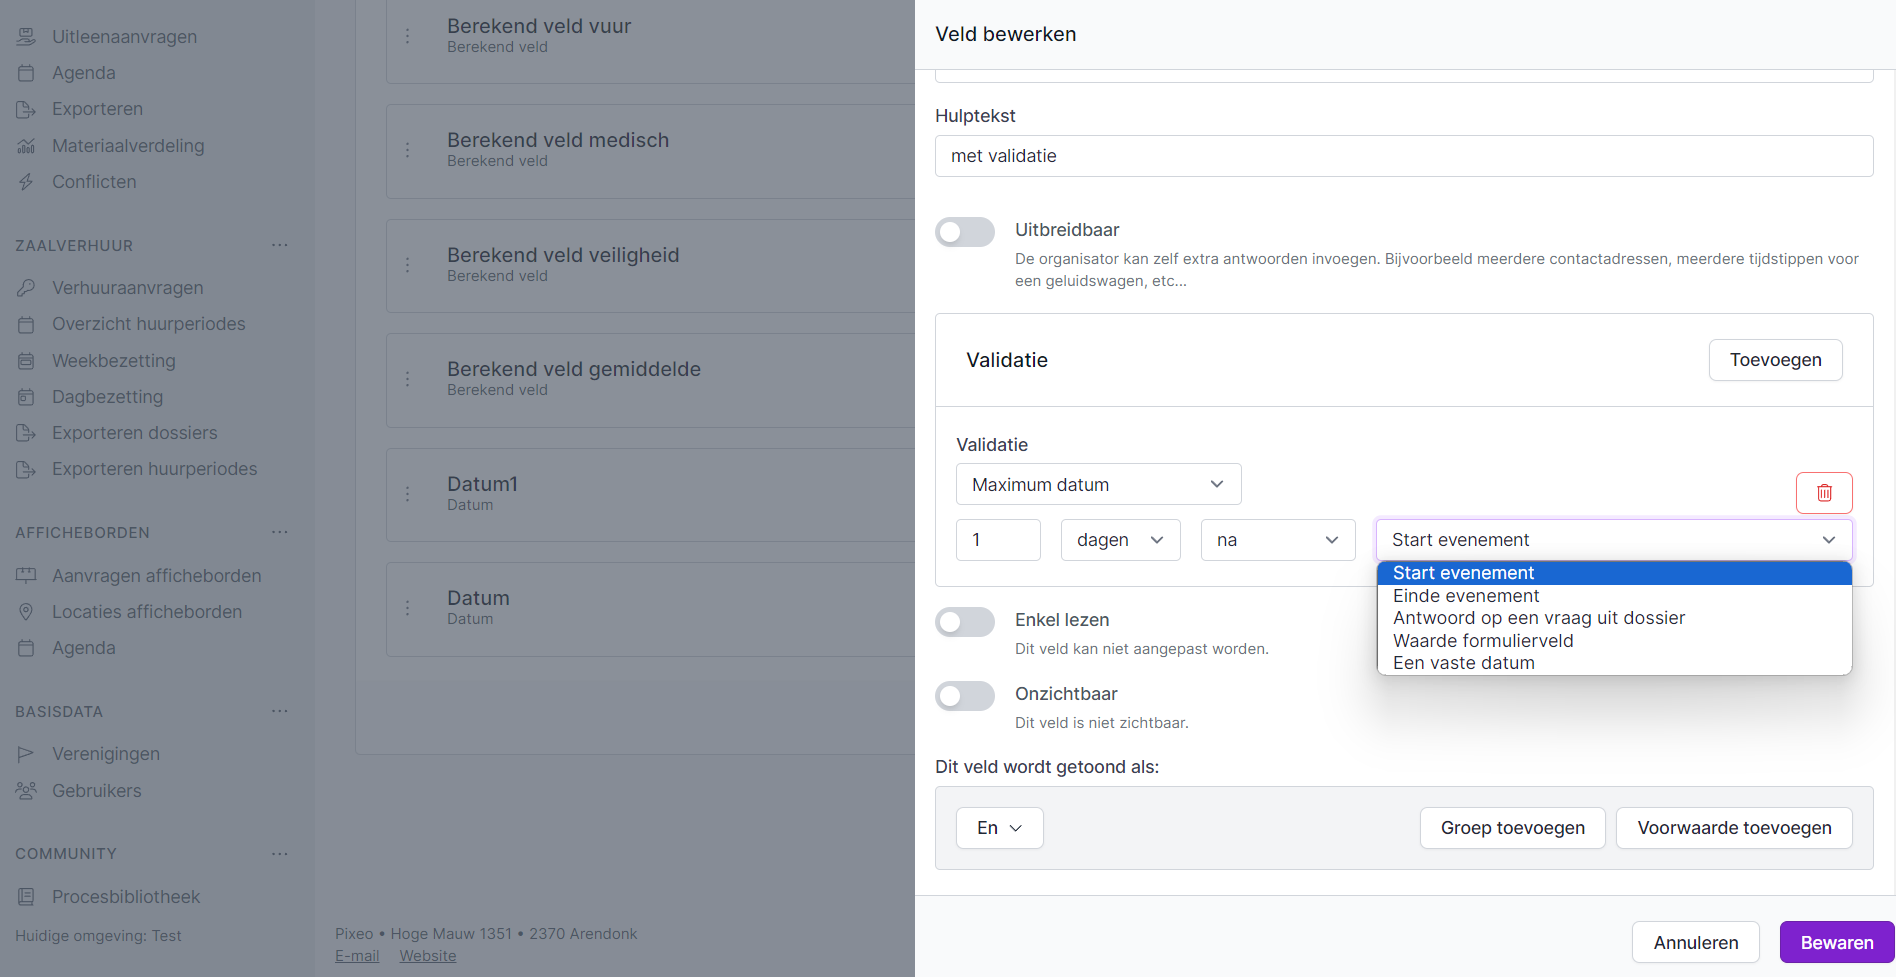Click the Conflicten lightning icon in sidebar
This screenshot has width=1896, height=977.
tap(26, 182)
